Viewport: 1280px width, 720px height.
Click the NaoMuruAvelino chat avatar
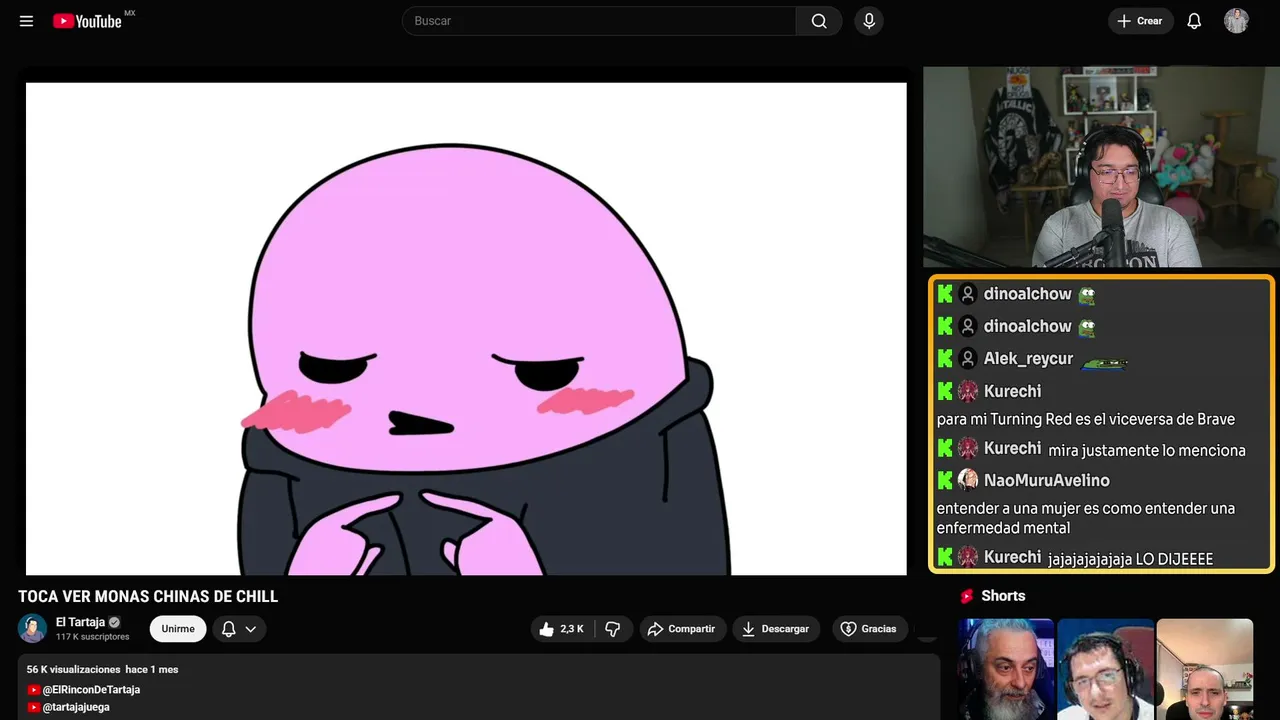968,480
